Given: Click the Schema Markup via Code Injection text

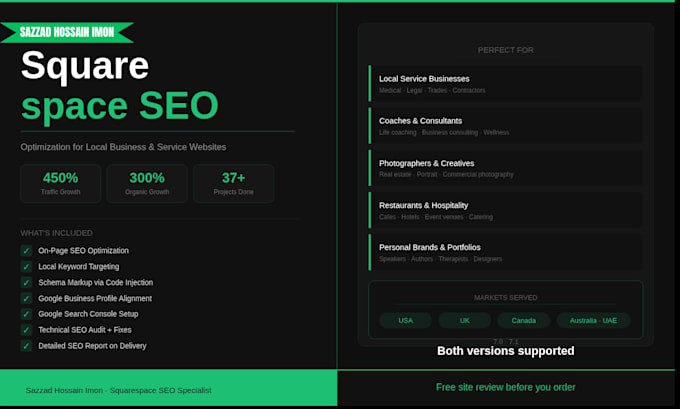Looking at the screenshot, I should (95, 283).
